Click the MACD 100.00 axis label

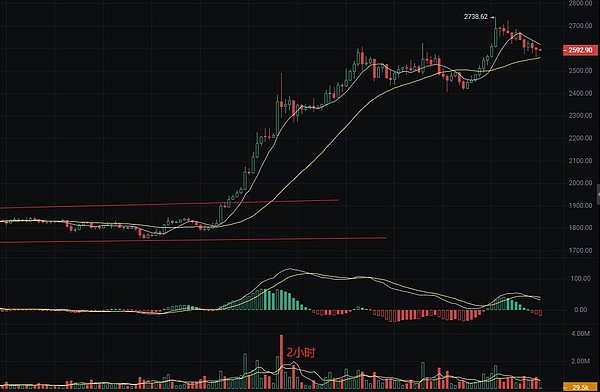pyautogui.click(x=581, y=279)
